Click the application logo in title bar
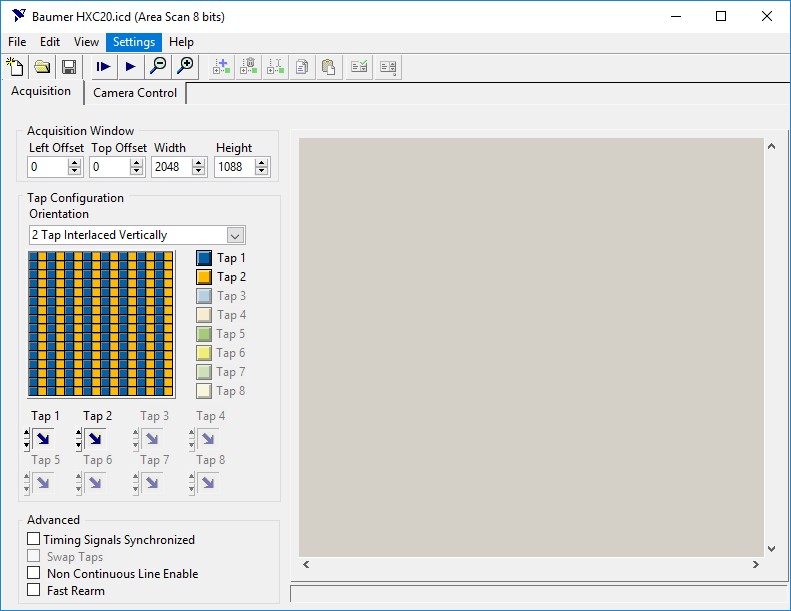Screen dimensions: 791x611 point(19,16)
